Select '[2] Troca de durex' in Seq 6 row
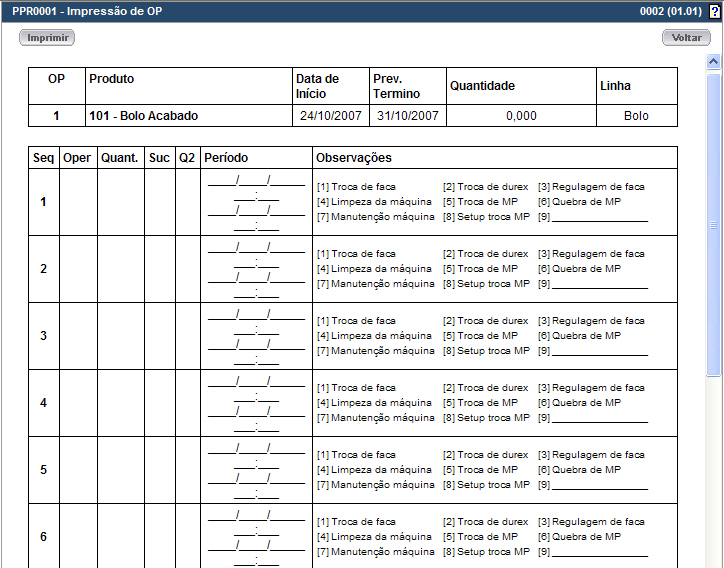This screenshot has height=568, width=724. click(x=485, y=522)
